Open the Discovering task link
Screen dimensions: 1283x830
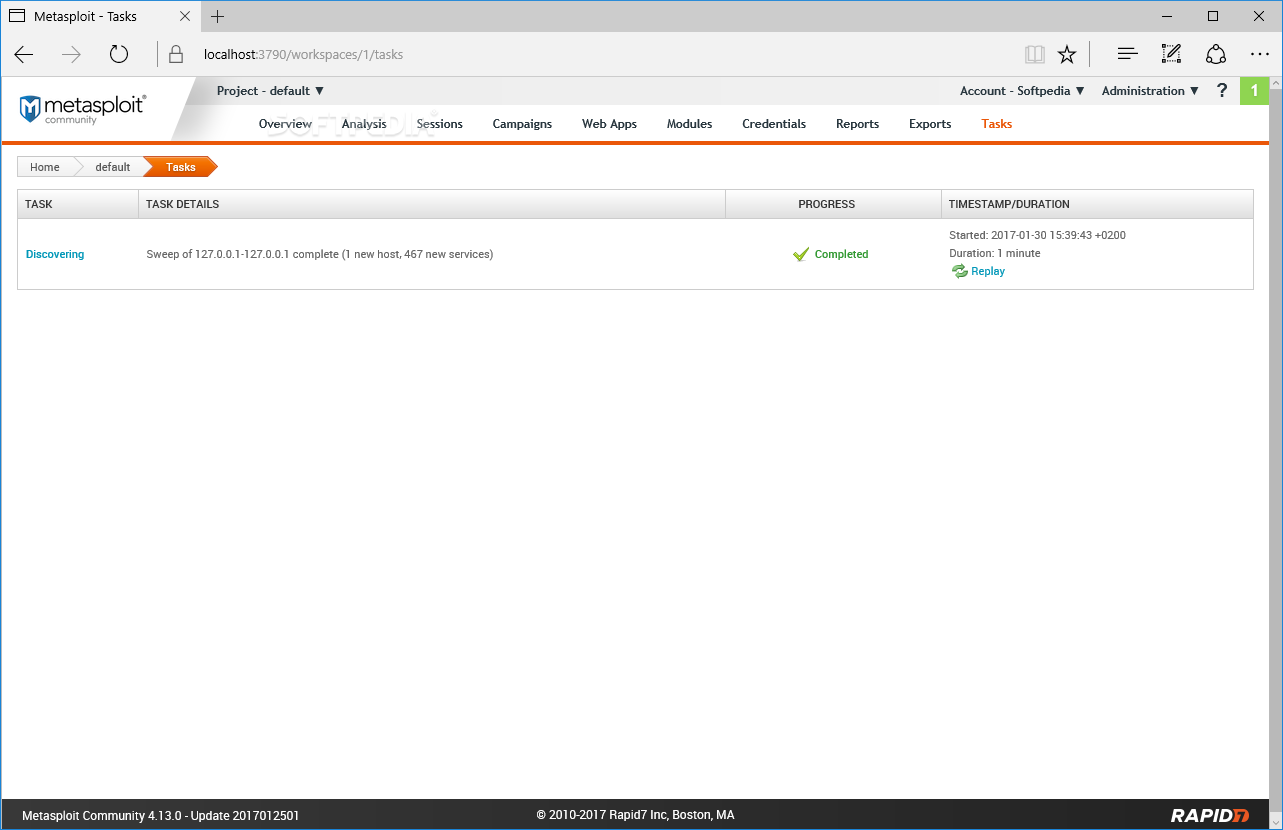tap(55, 254)
